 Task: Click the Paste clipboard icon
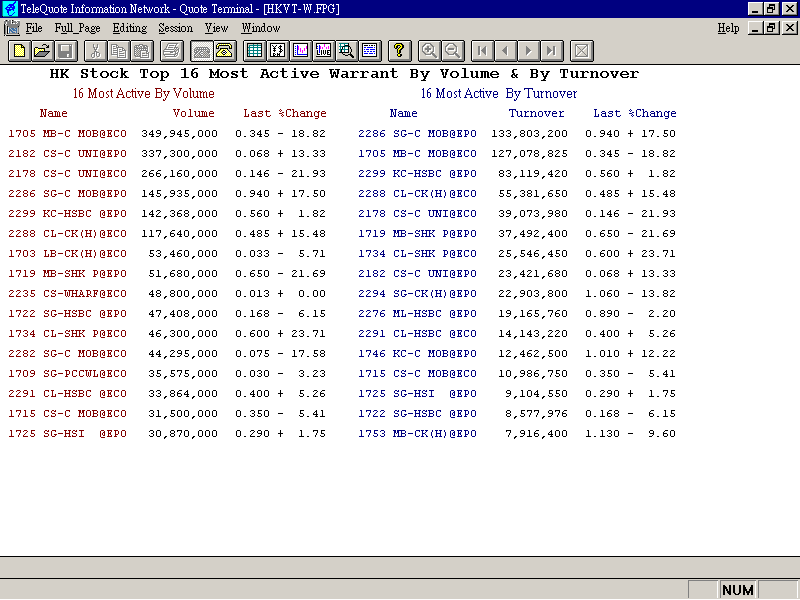[x=141, y=51]
